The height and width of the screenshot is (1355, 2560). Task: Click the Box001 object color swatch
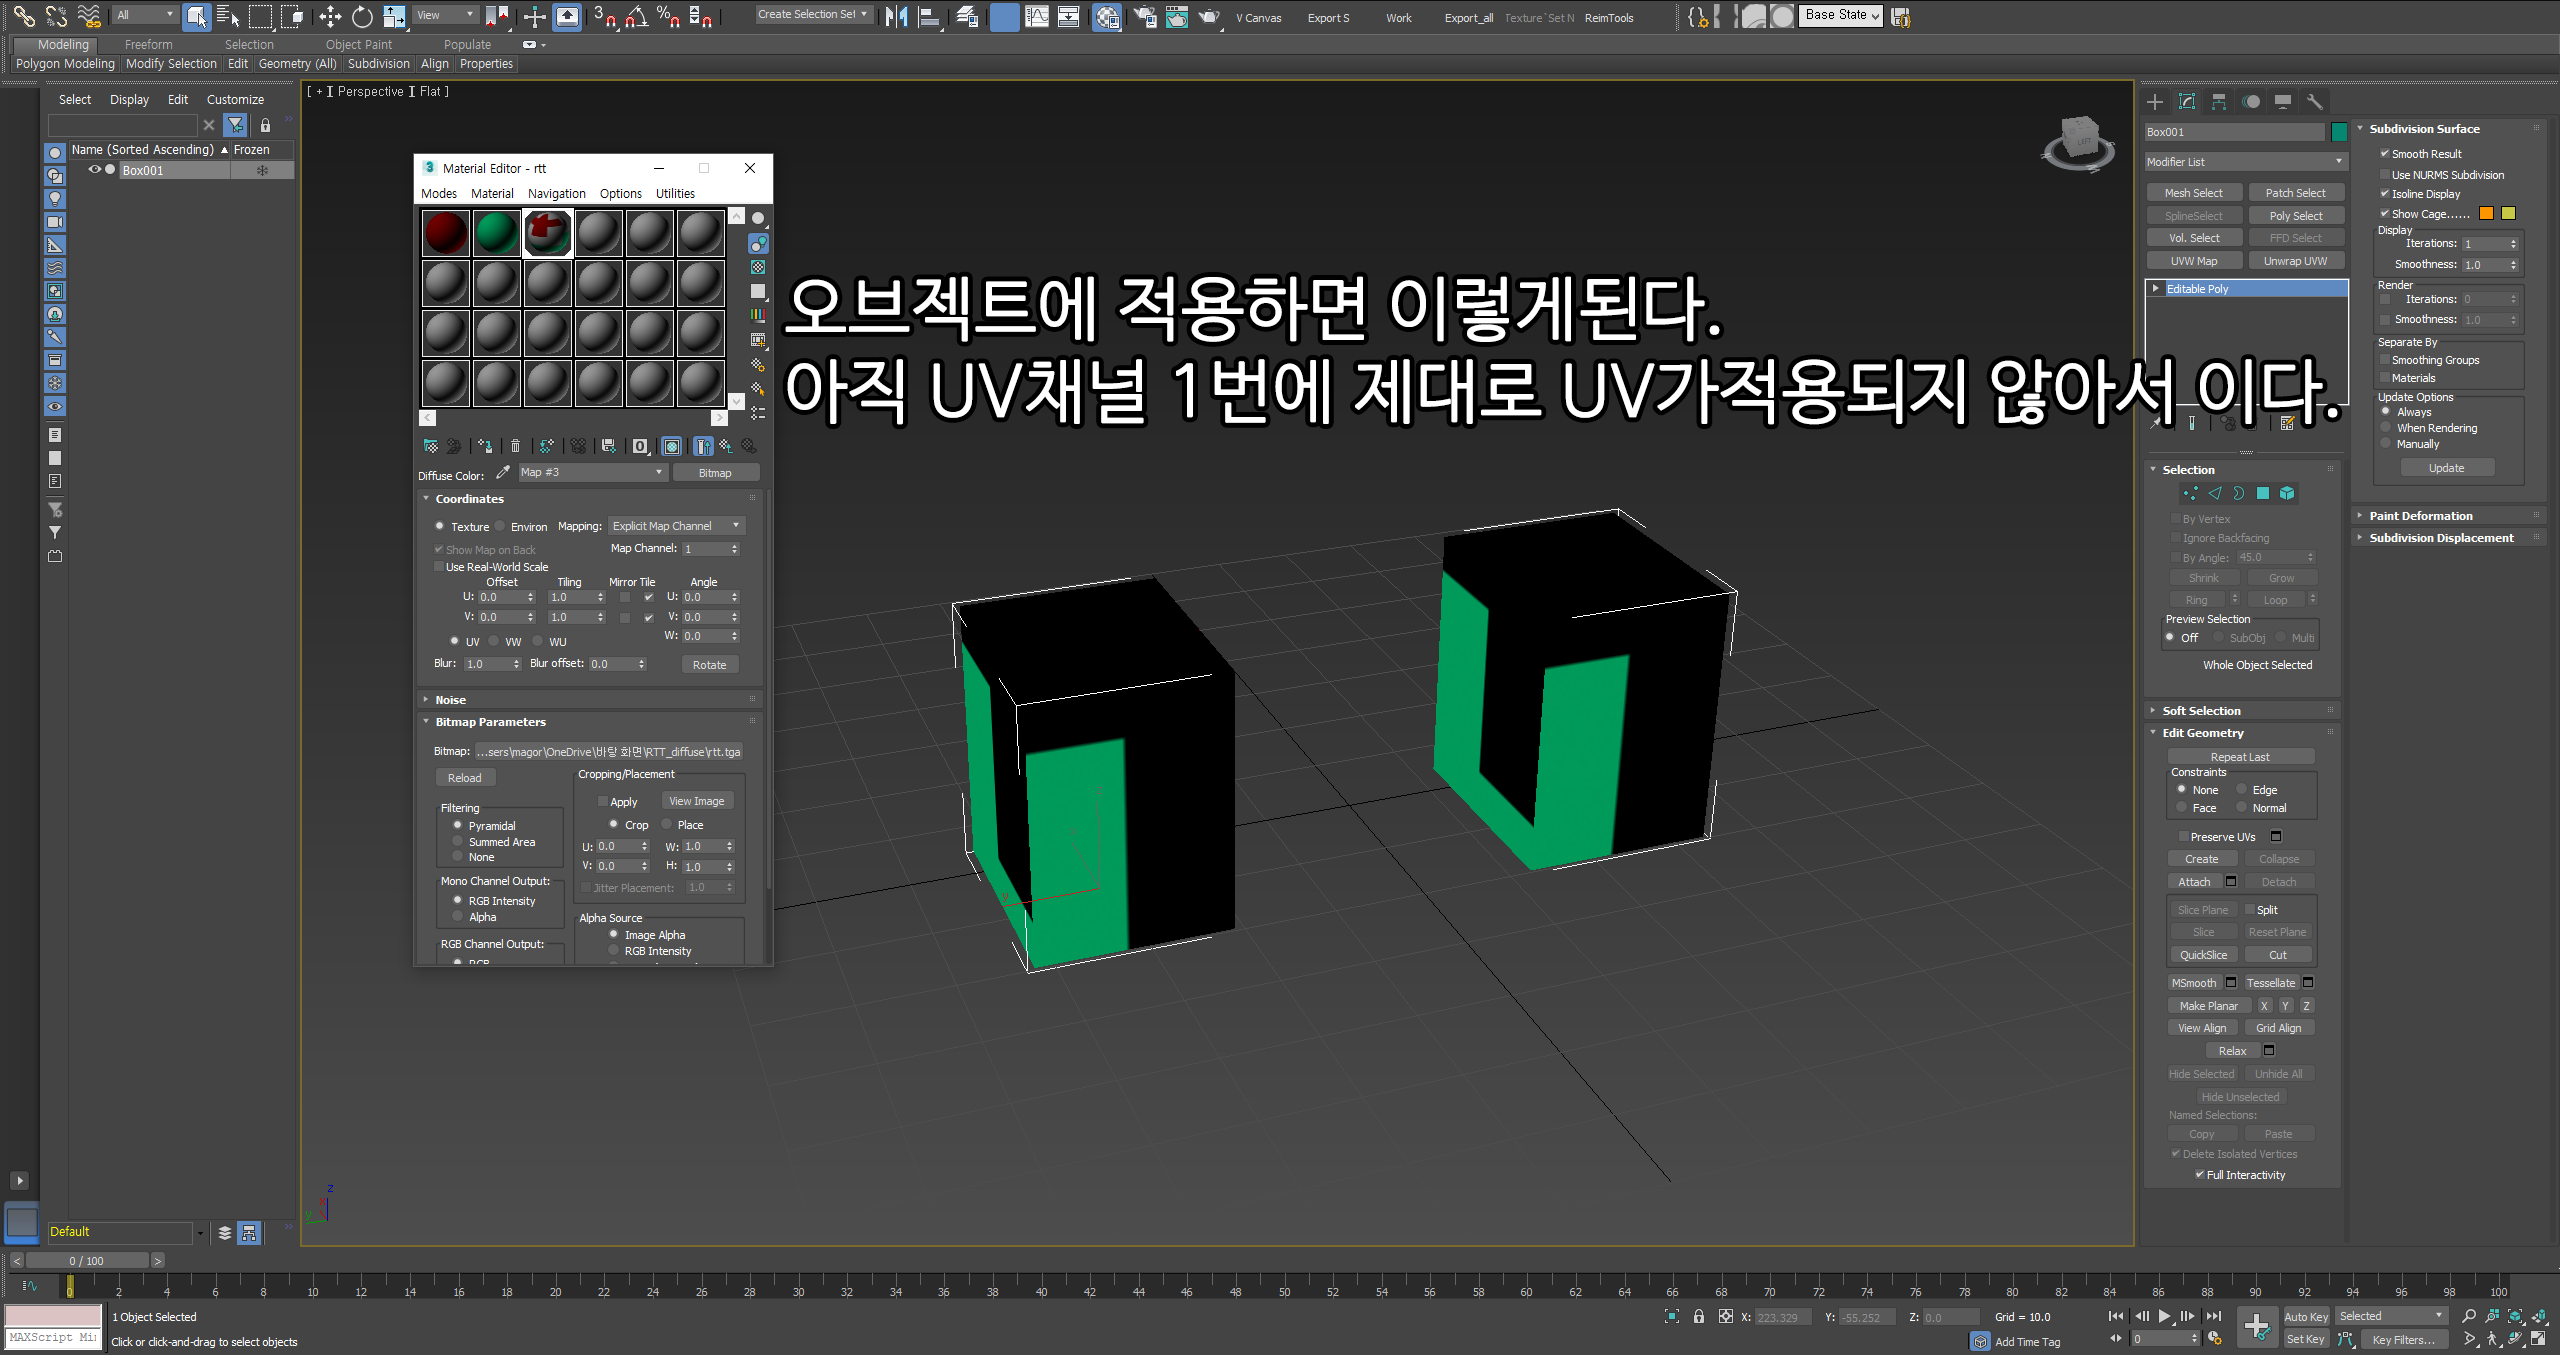pyautogui.click(x=2339, y=132)
